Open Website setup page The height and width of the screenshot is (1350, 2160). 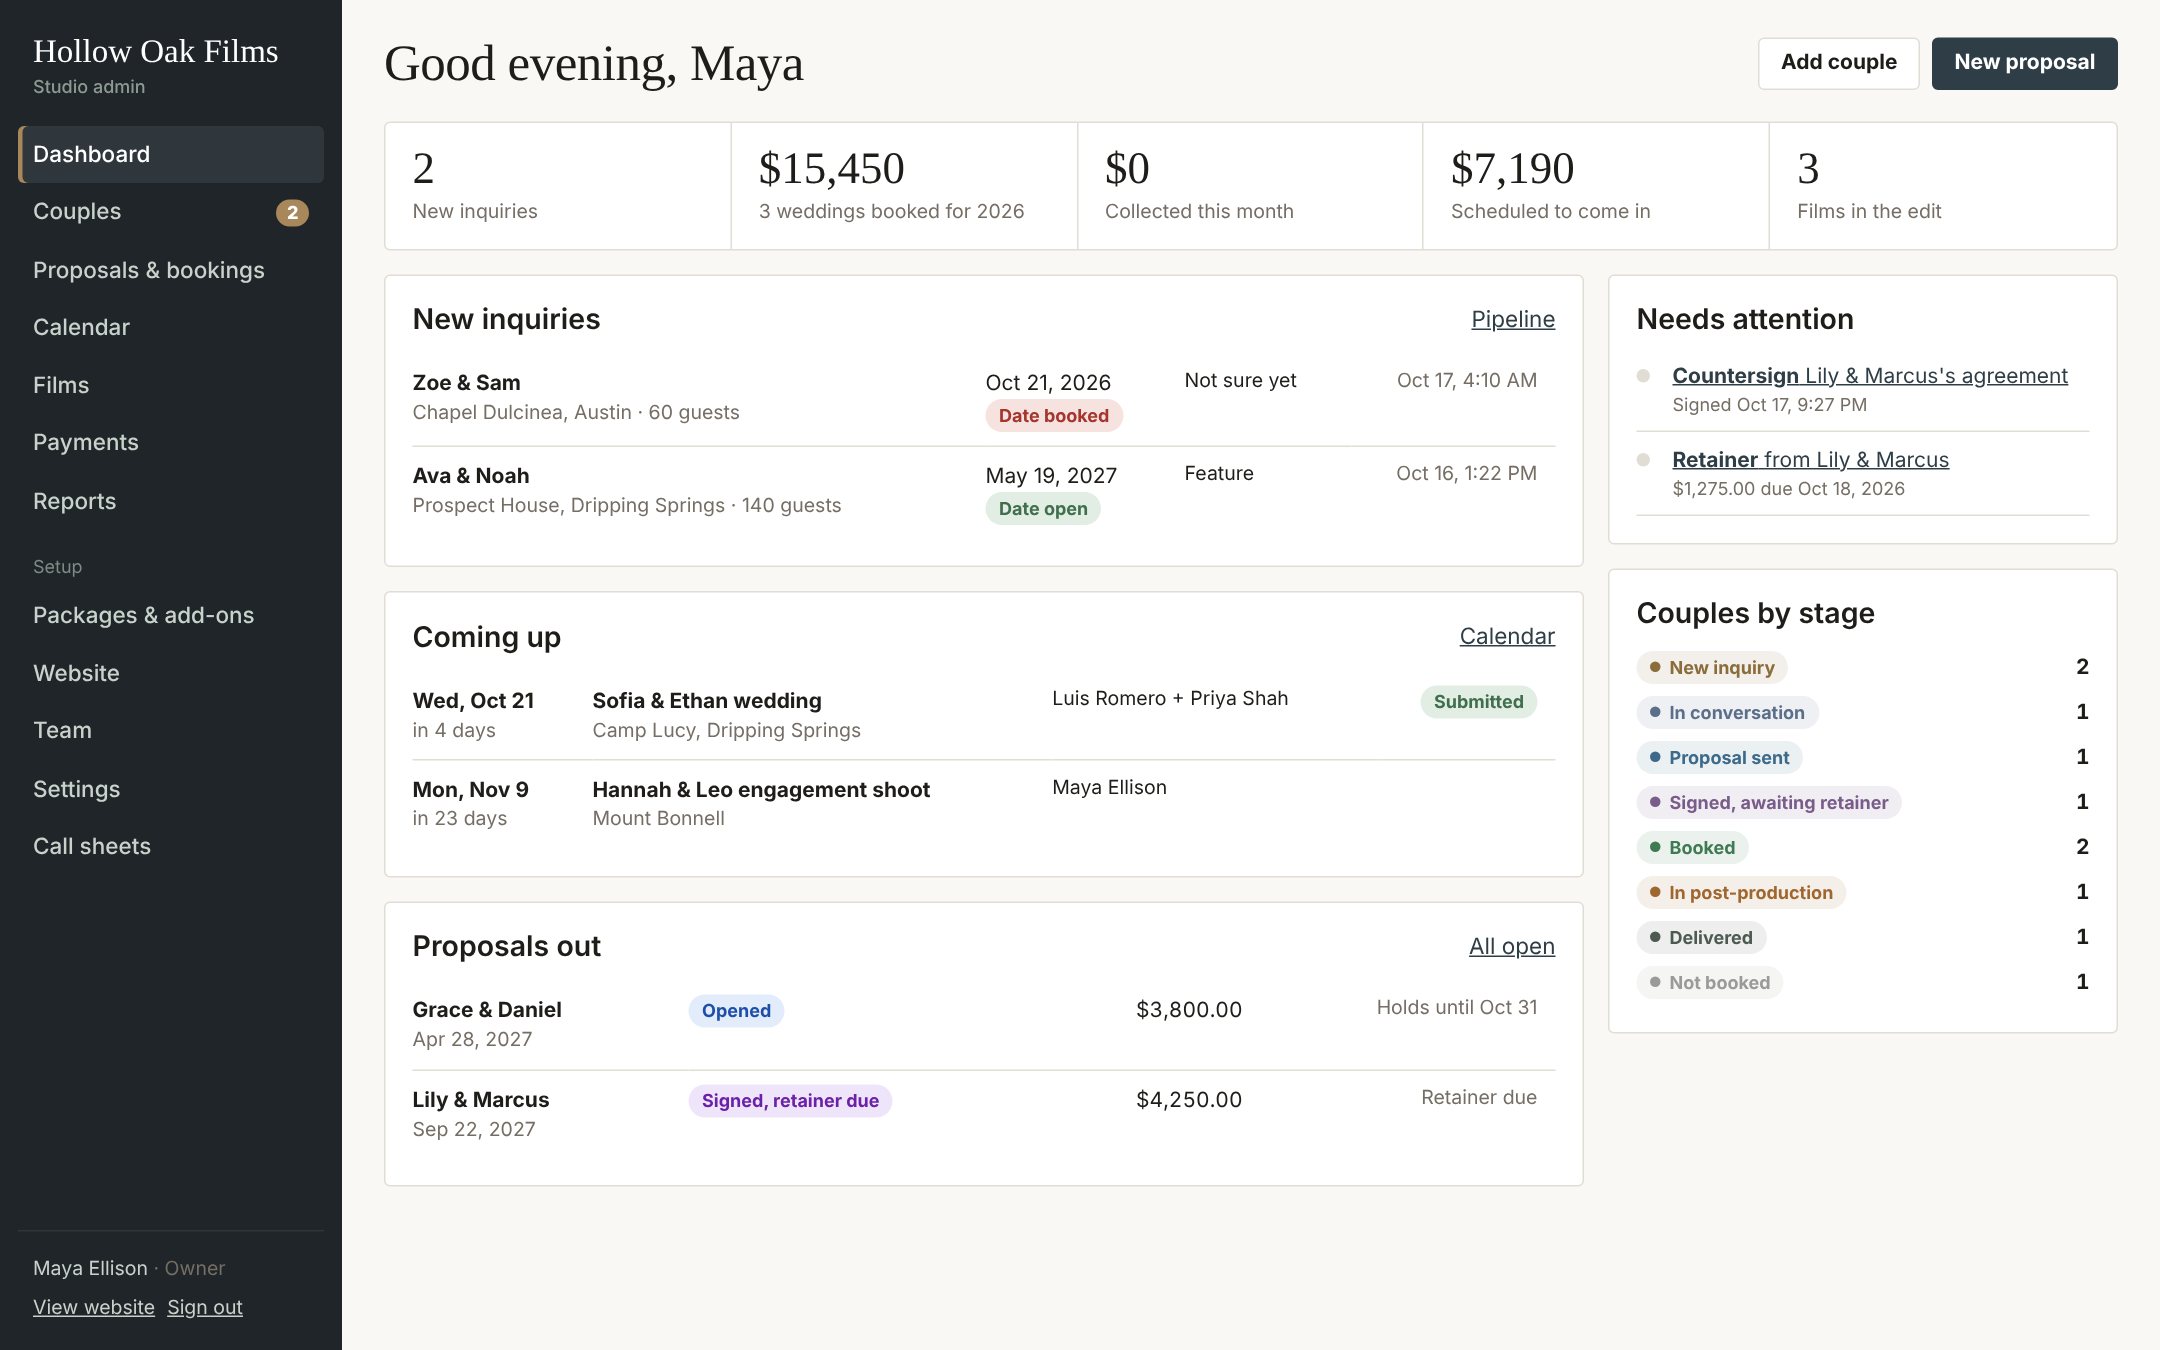pos(171,673)
